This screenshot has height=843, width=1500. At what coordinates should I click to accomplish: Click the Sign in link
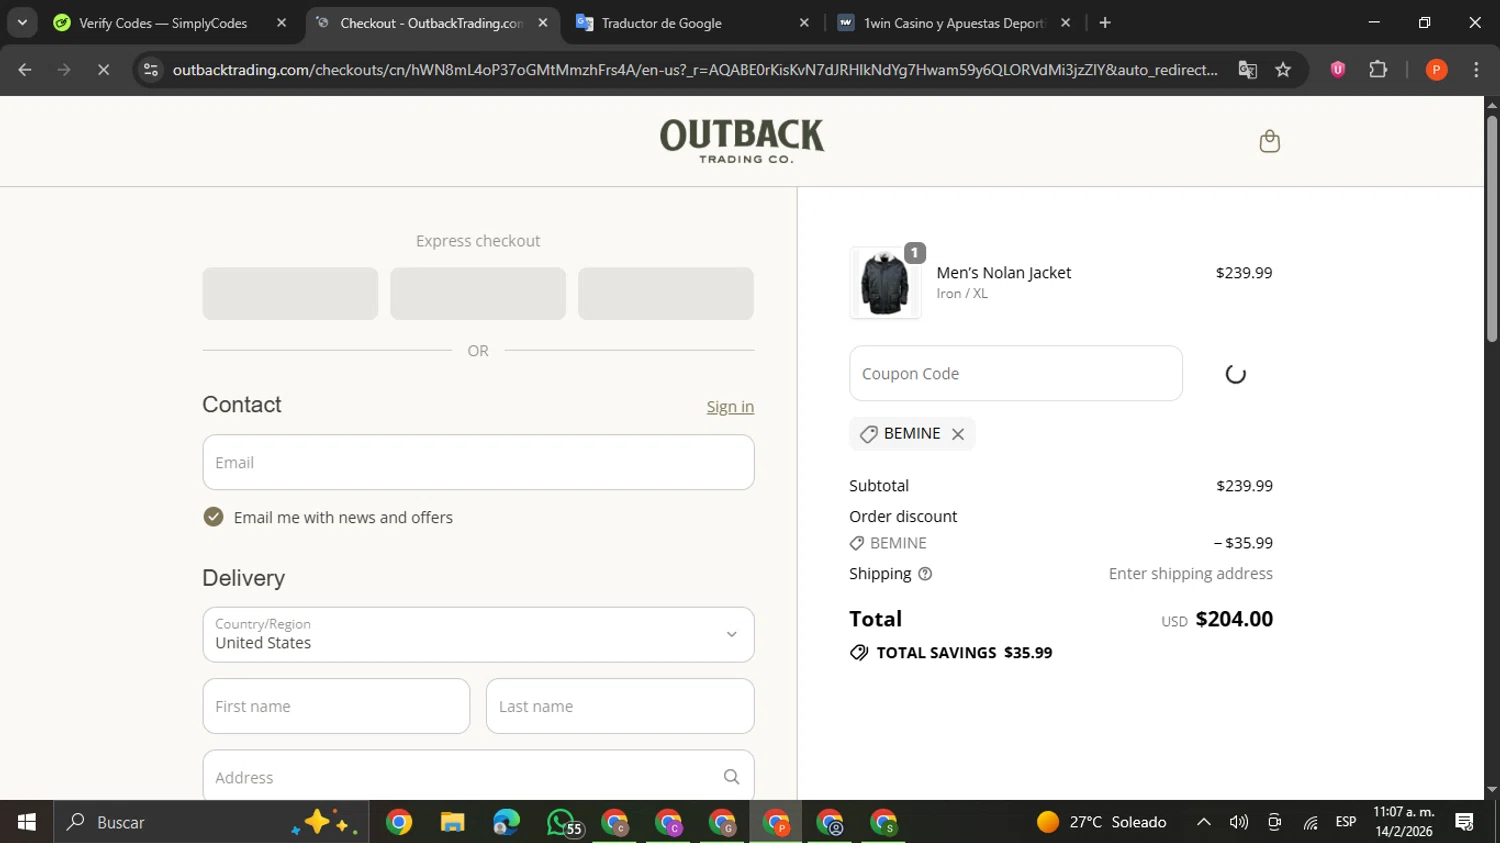730,407
